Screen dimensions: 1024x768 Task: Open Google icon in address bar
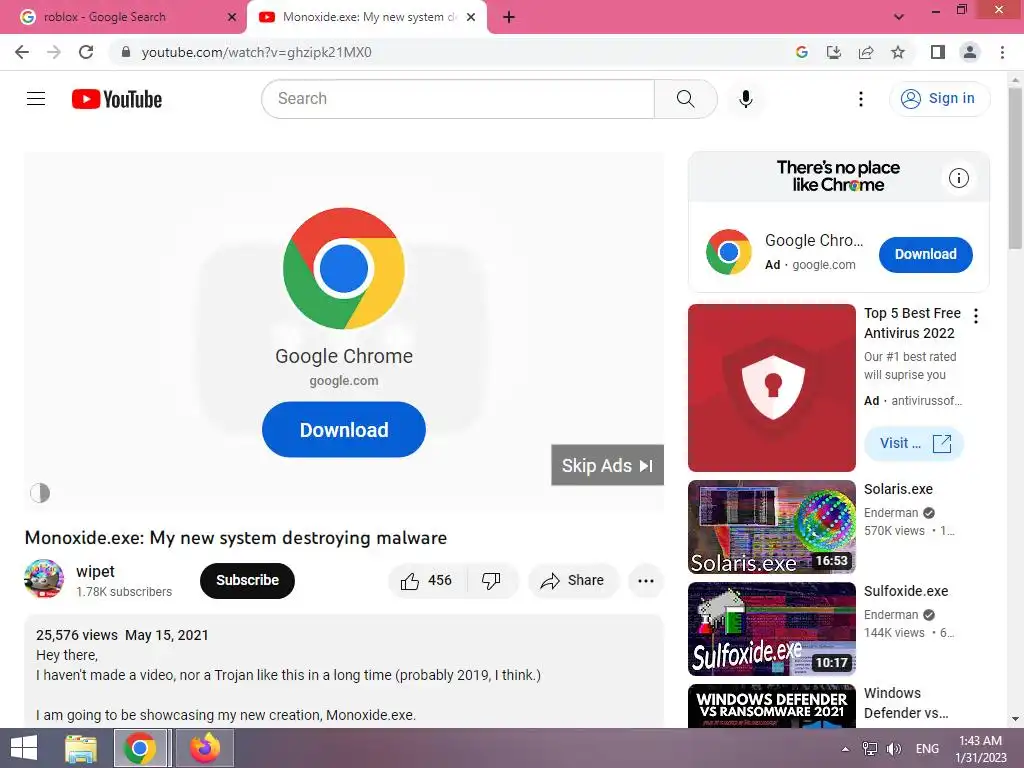click(x=802, y=52)
